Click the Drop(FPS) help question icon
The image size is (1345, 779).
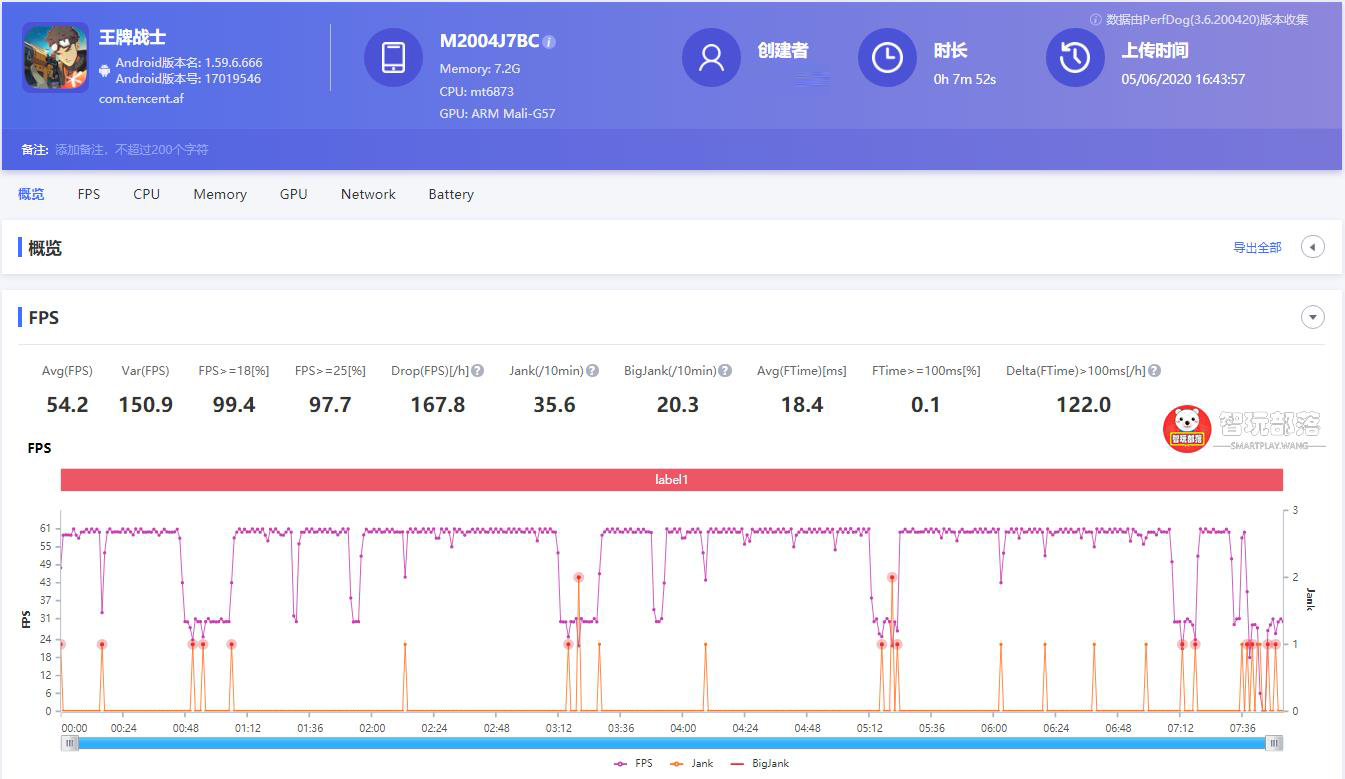478,371
